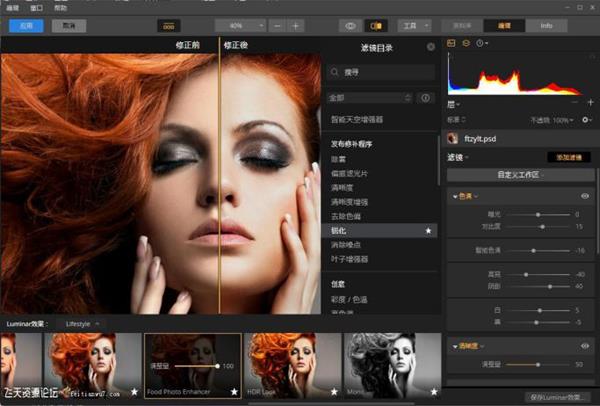Click the histogram panel icon
This screenshot has width=600, height=406.
[x=451, y=43]
